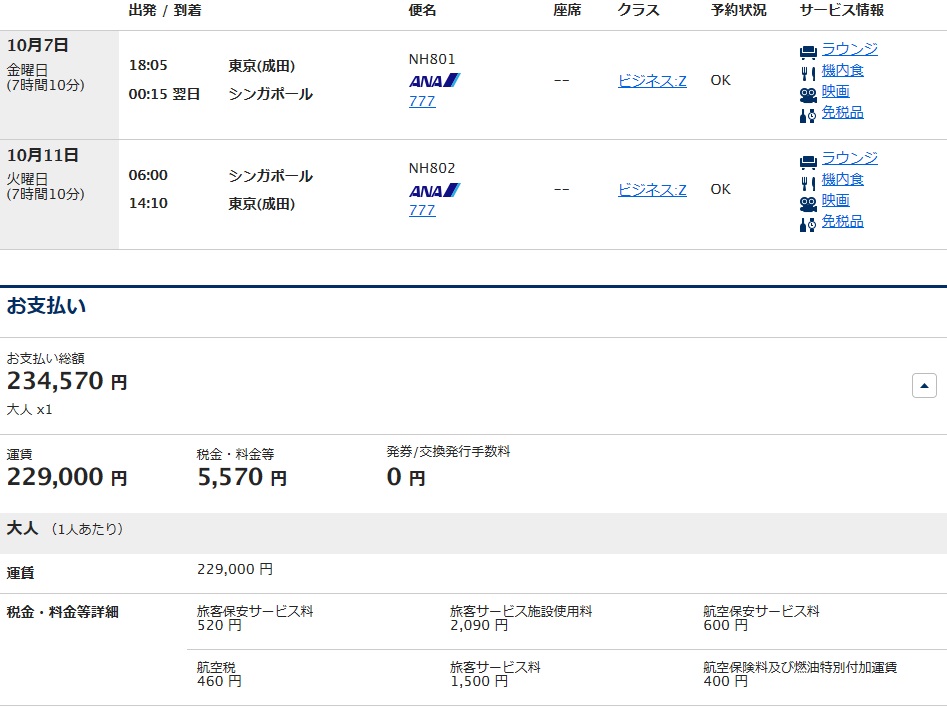Open ラウンジ link for NH802 flight
The height and width of the screenshot is (707, 947).
coord(850,158)
